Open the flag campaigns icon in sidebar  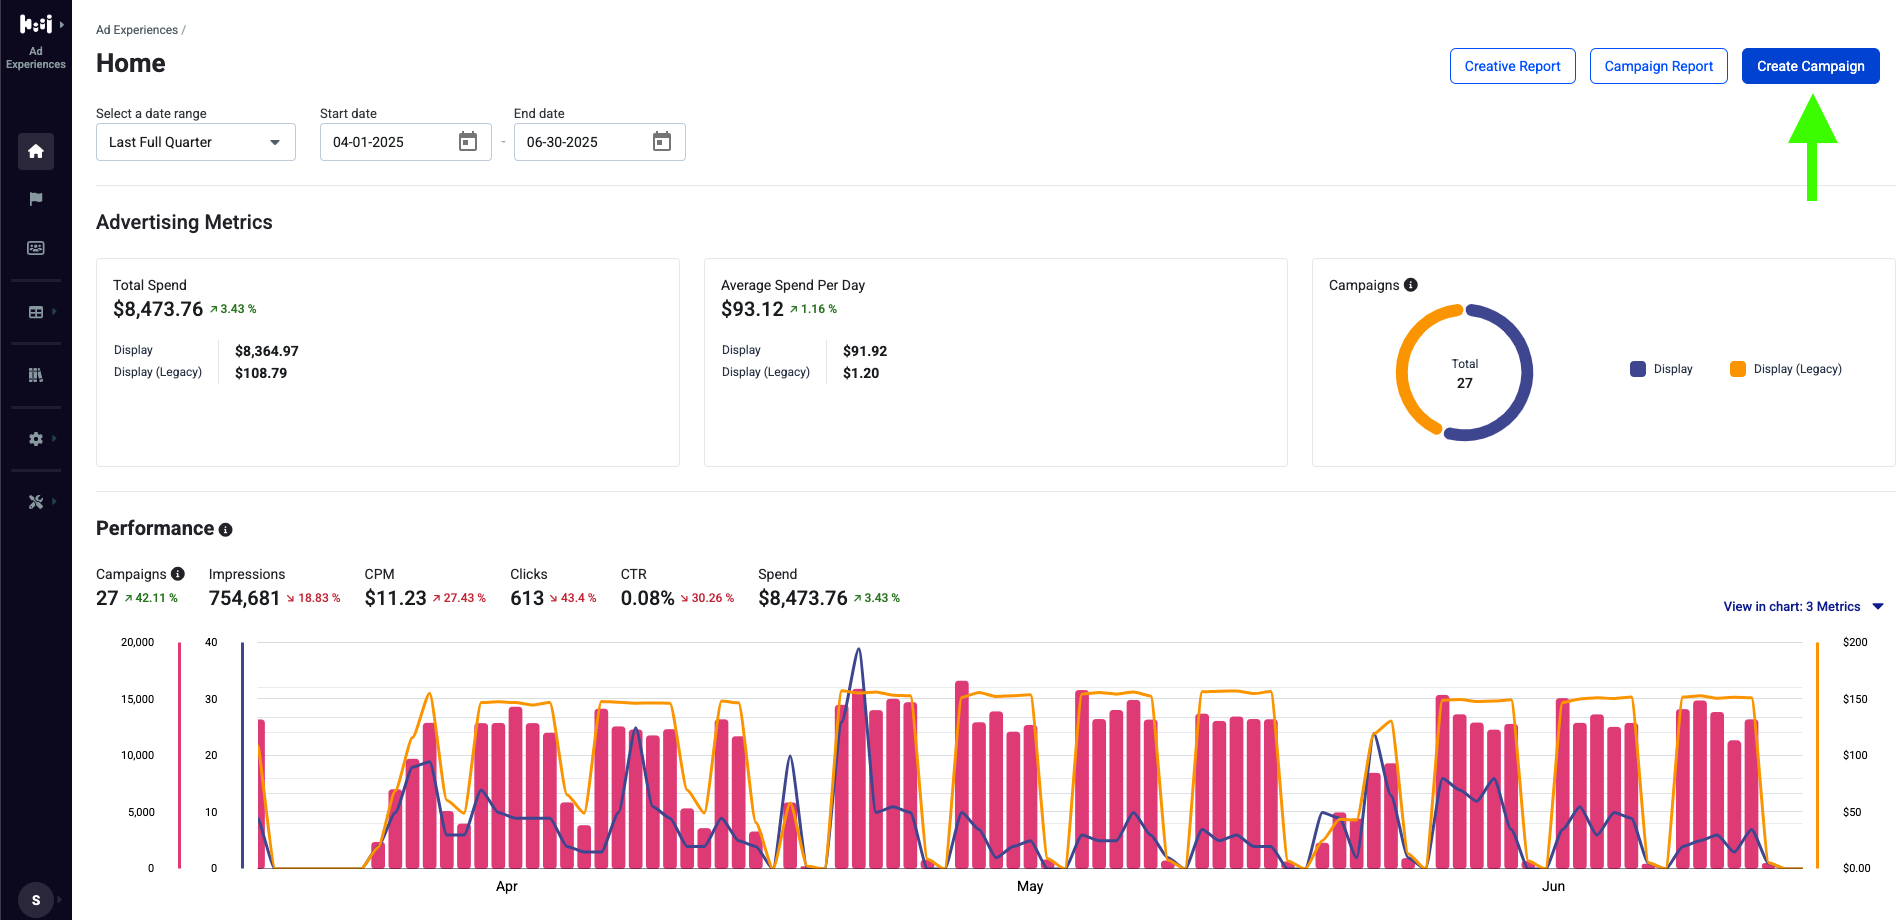(x=36, y=199)
